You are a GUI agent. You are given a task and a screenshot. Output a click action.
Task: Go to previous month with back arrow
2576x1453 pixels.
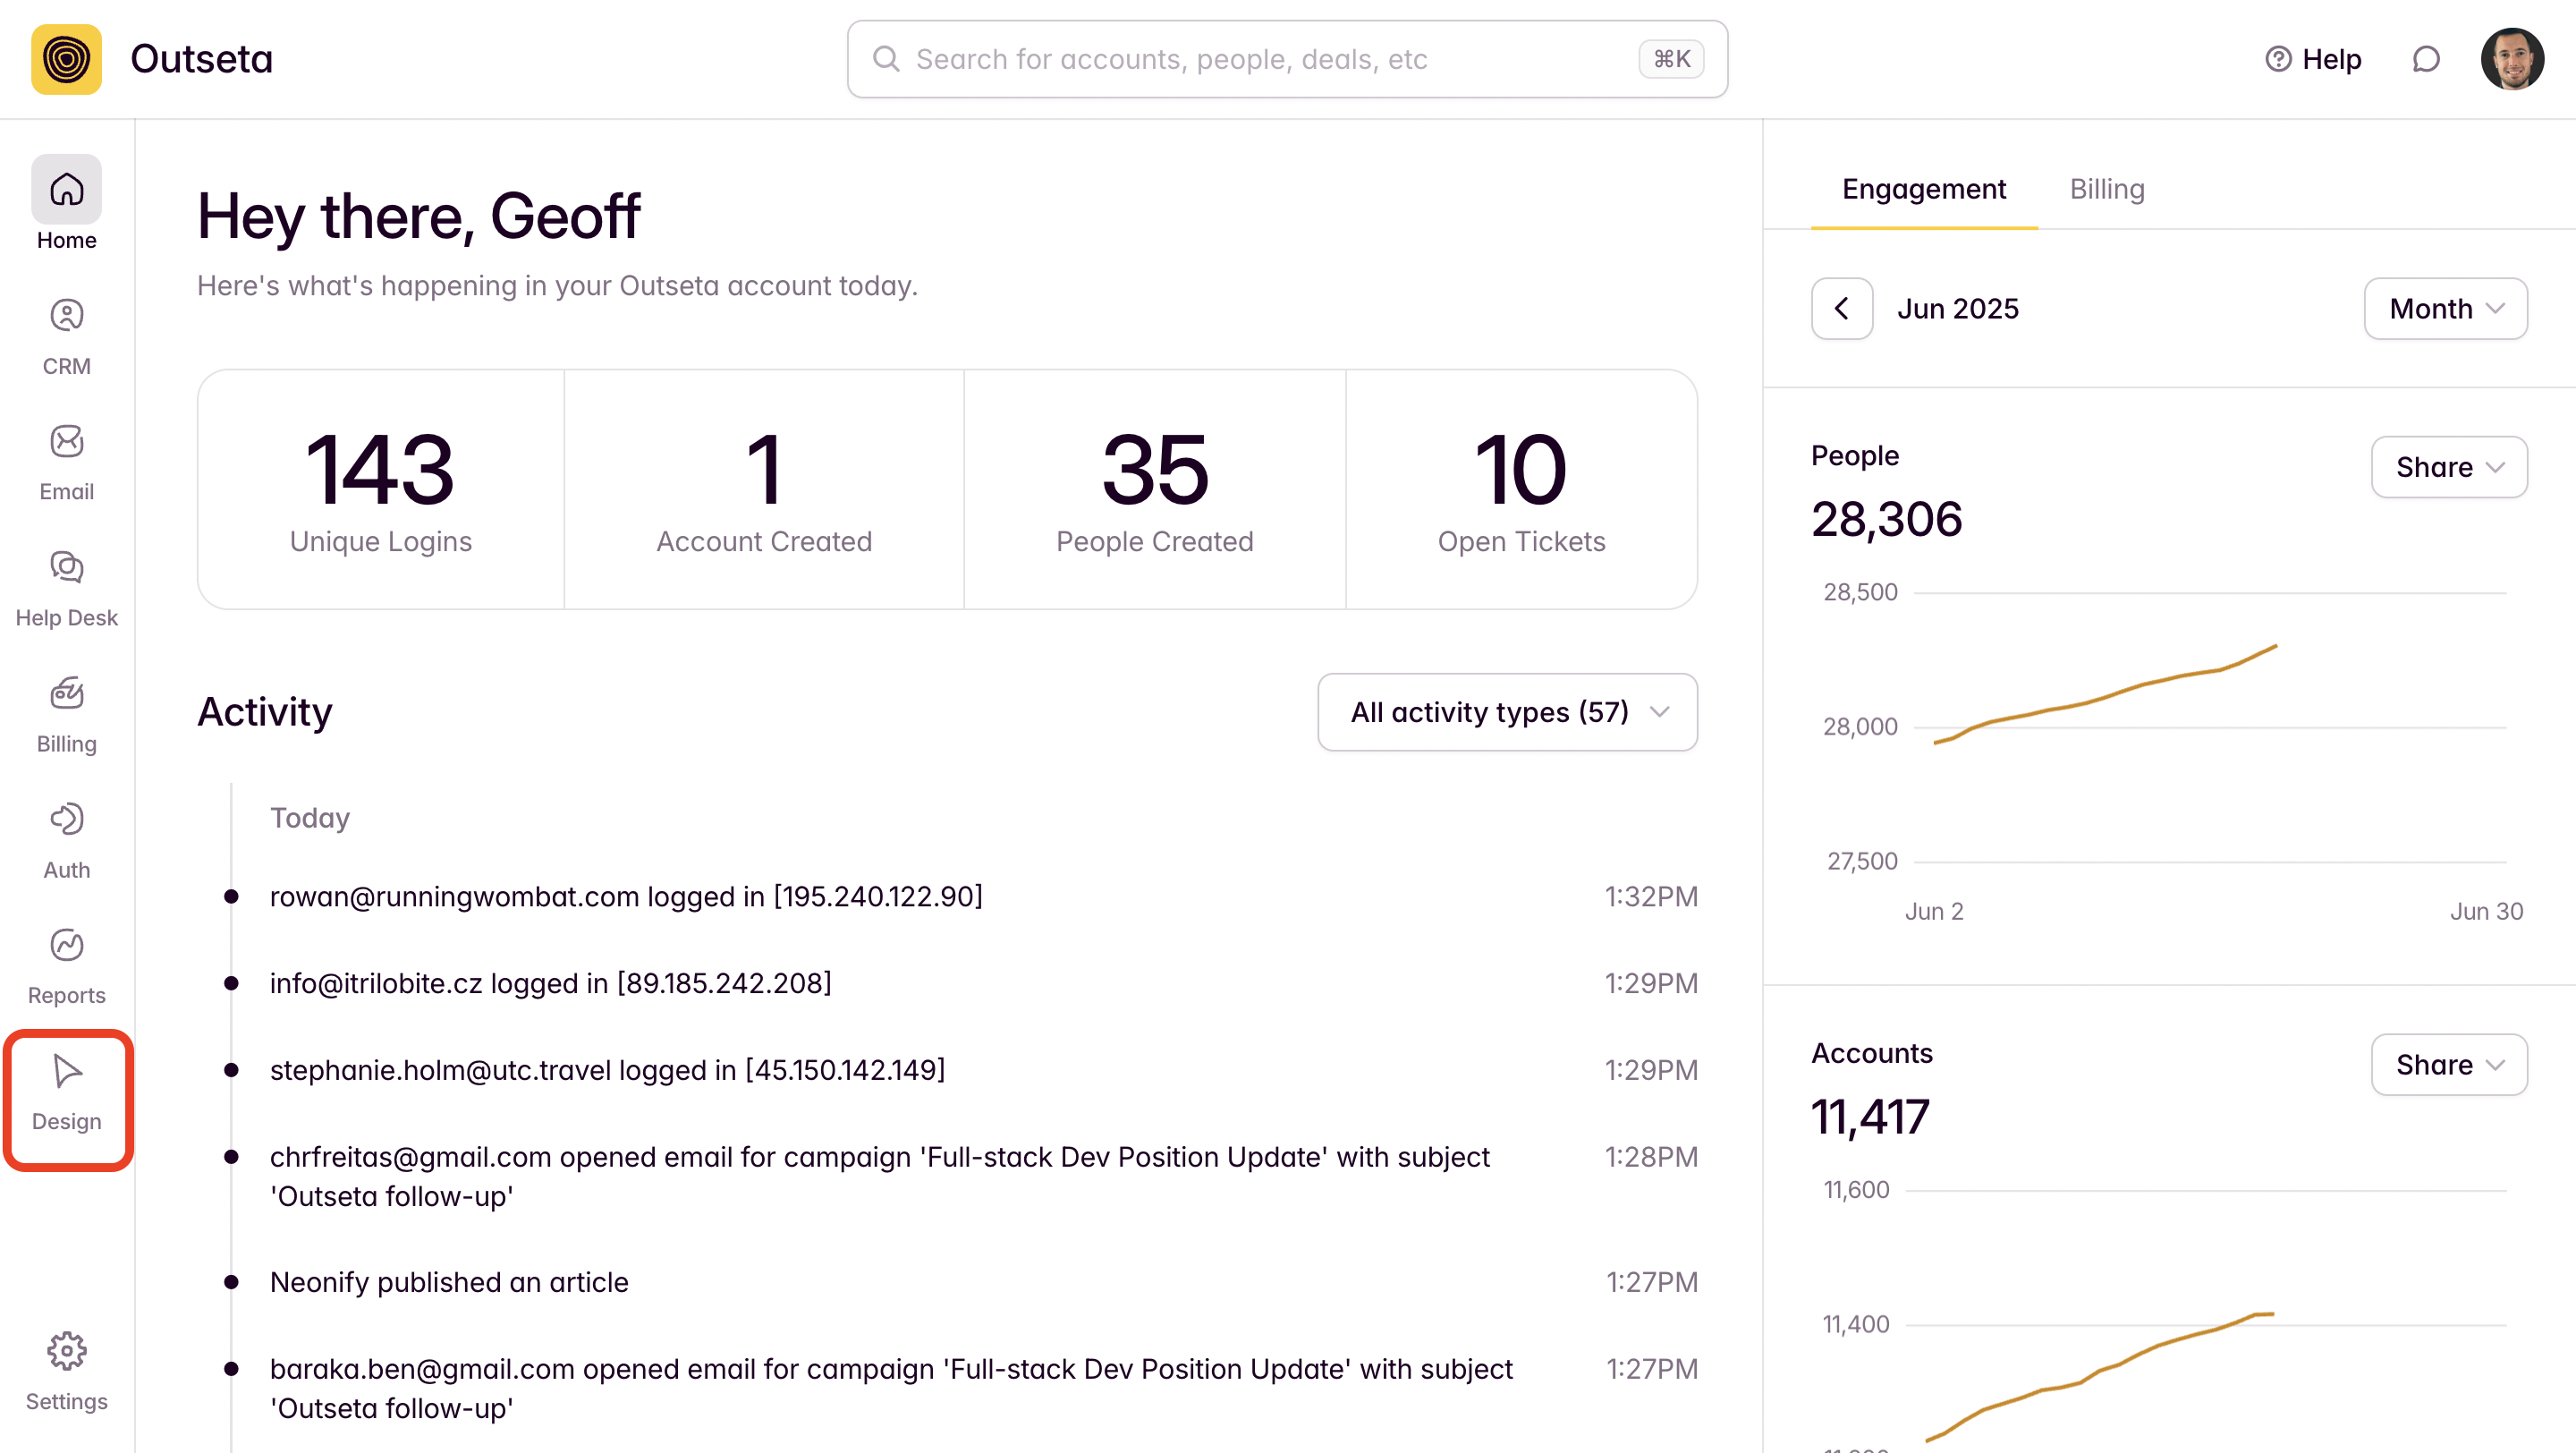(x=1841, y=309)
